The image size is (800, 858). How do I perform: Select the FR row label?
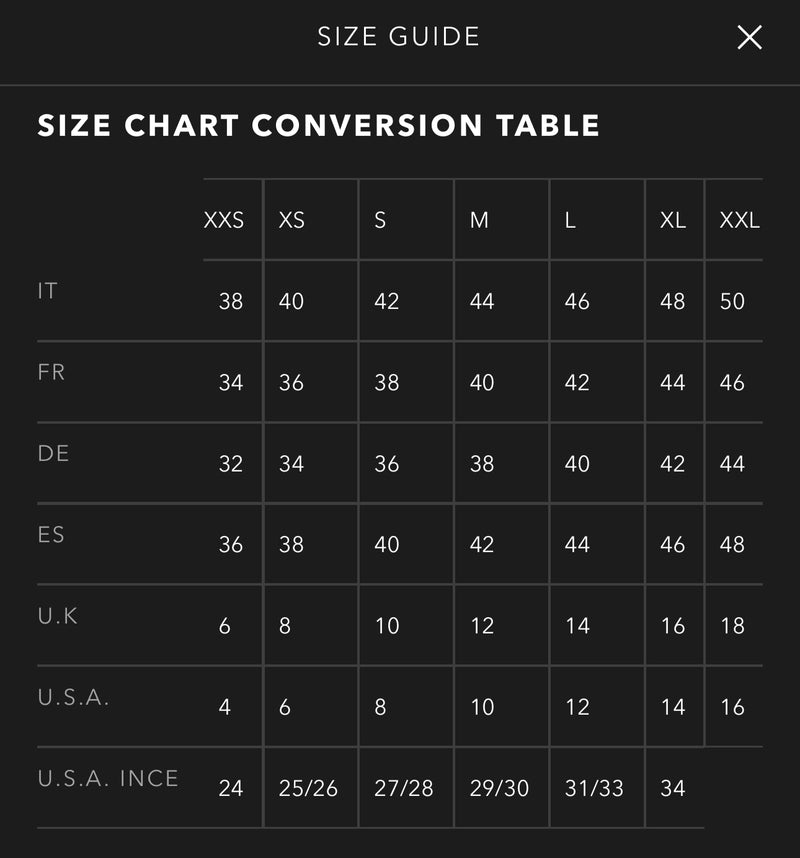pos(51,372)
